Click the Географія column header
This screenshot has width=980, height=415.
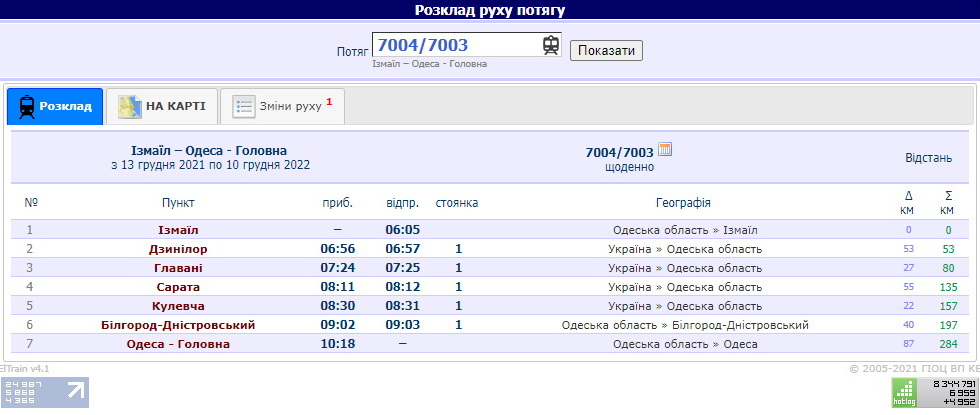pyautogui.click(x=683, y=203)
